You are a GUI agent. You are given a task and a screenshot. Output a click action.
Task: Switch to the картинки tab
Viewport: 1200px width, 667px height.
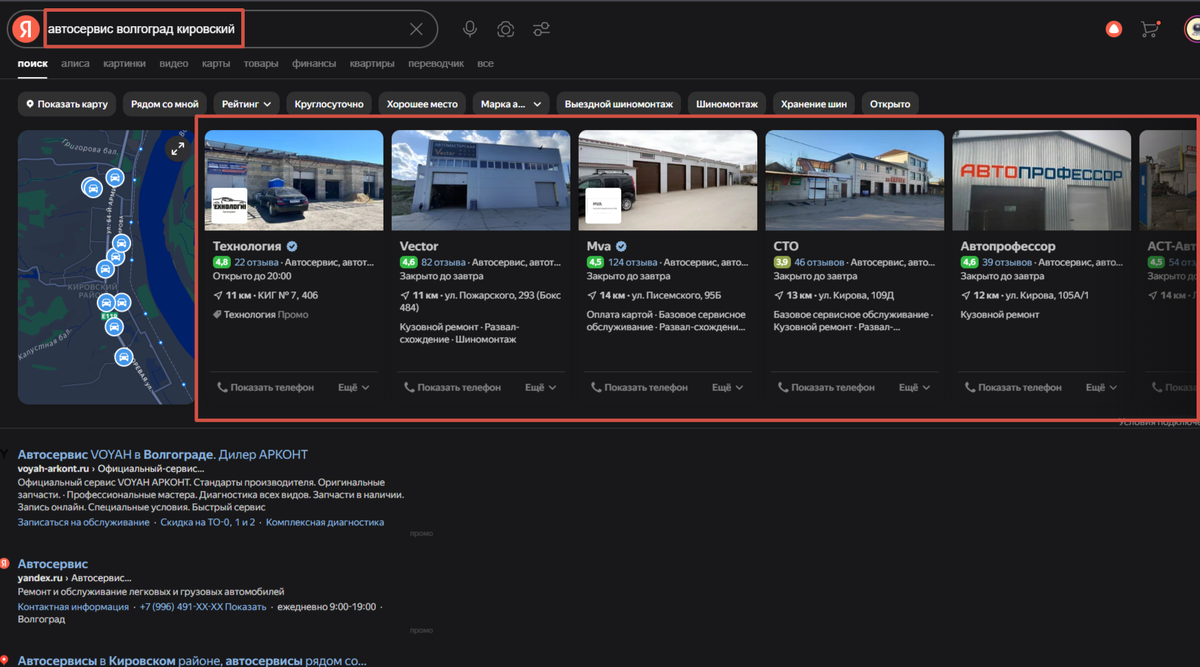(124, 64)
